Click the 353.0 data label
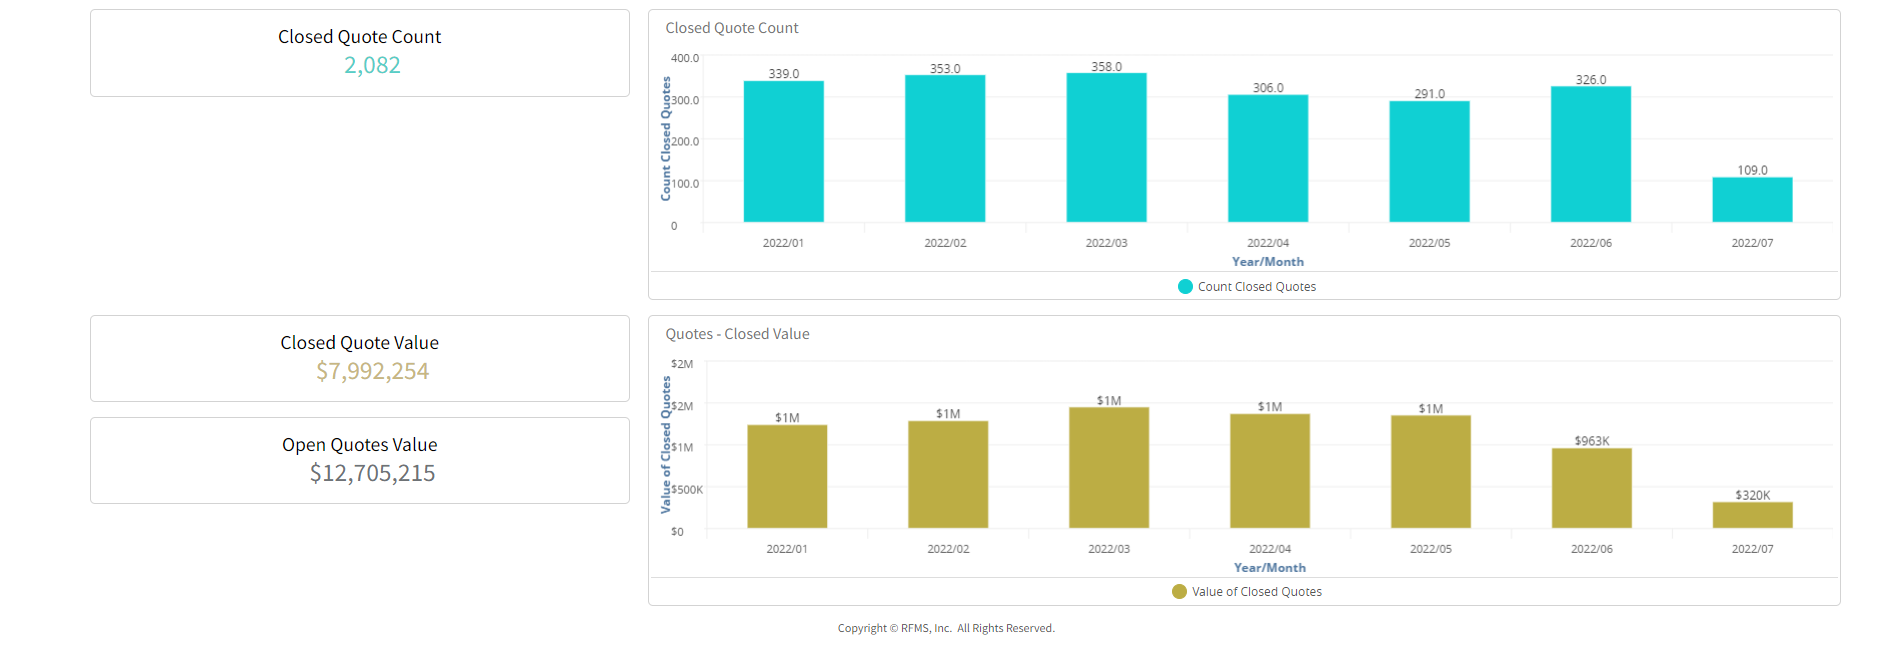This screenshot has height=649, width=1896. point(945,69)
